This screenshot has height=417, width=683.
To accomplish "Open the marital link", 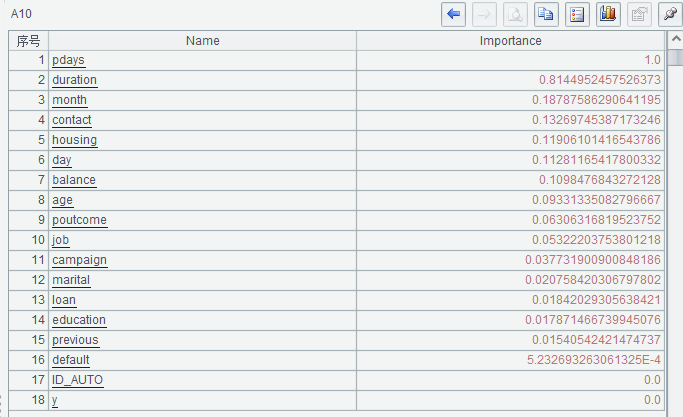I will [71, 281].
